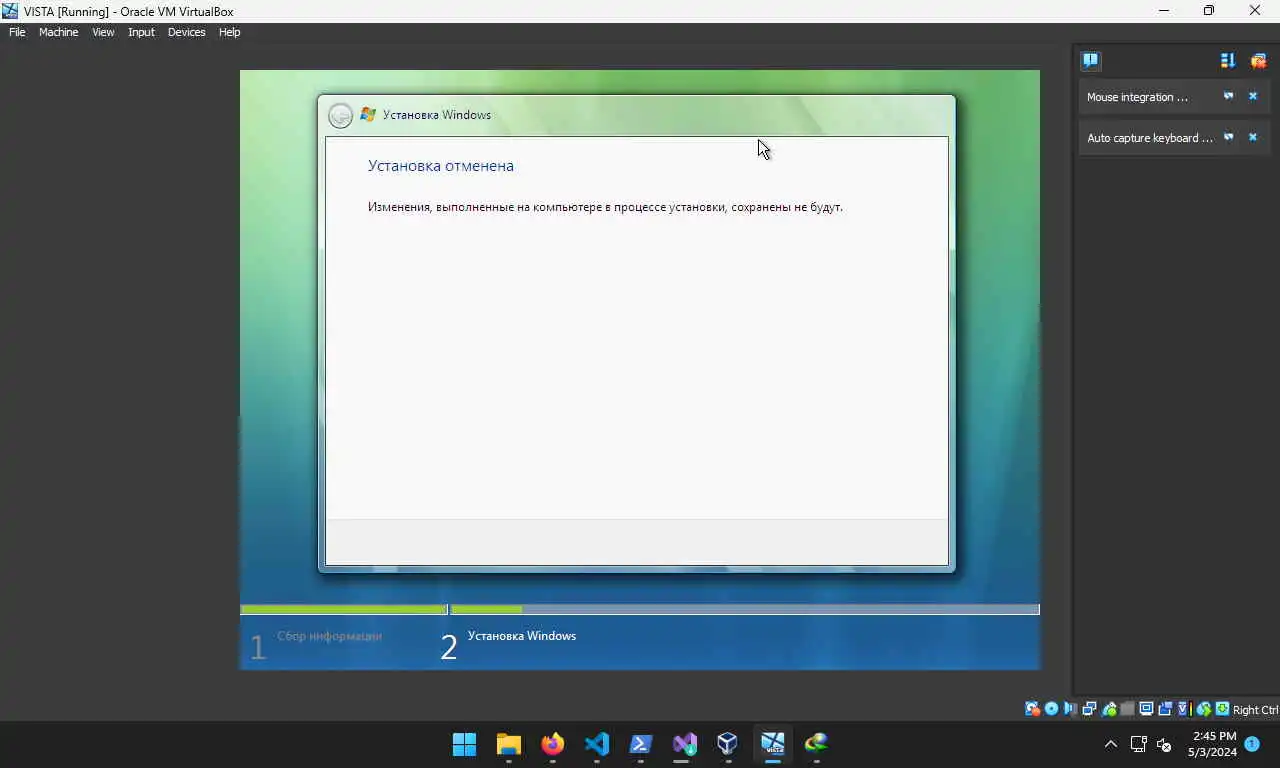Click the muted volume tray icon
Image resolution: width=1280 pixels, height=768 pixels.
click(x=1164, y=744)
